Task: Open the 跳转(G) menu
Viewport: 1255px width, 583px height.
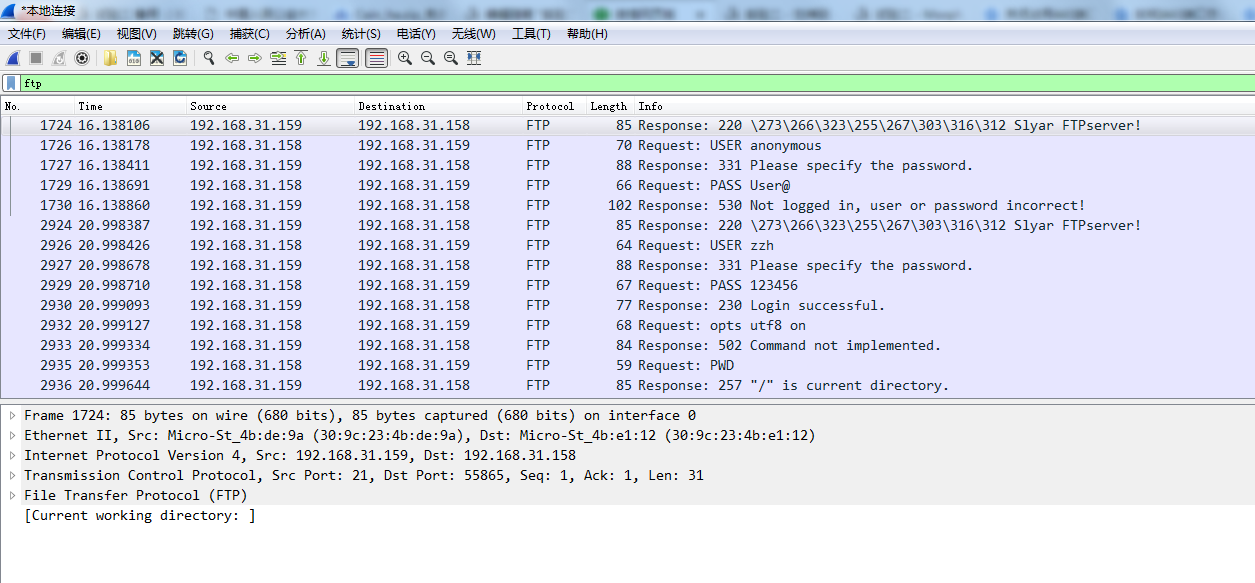Action: (x=193, y=34)
